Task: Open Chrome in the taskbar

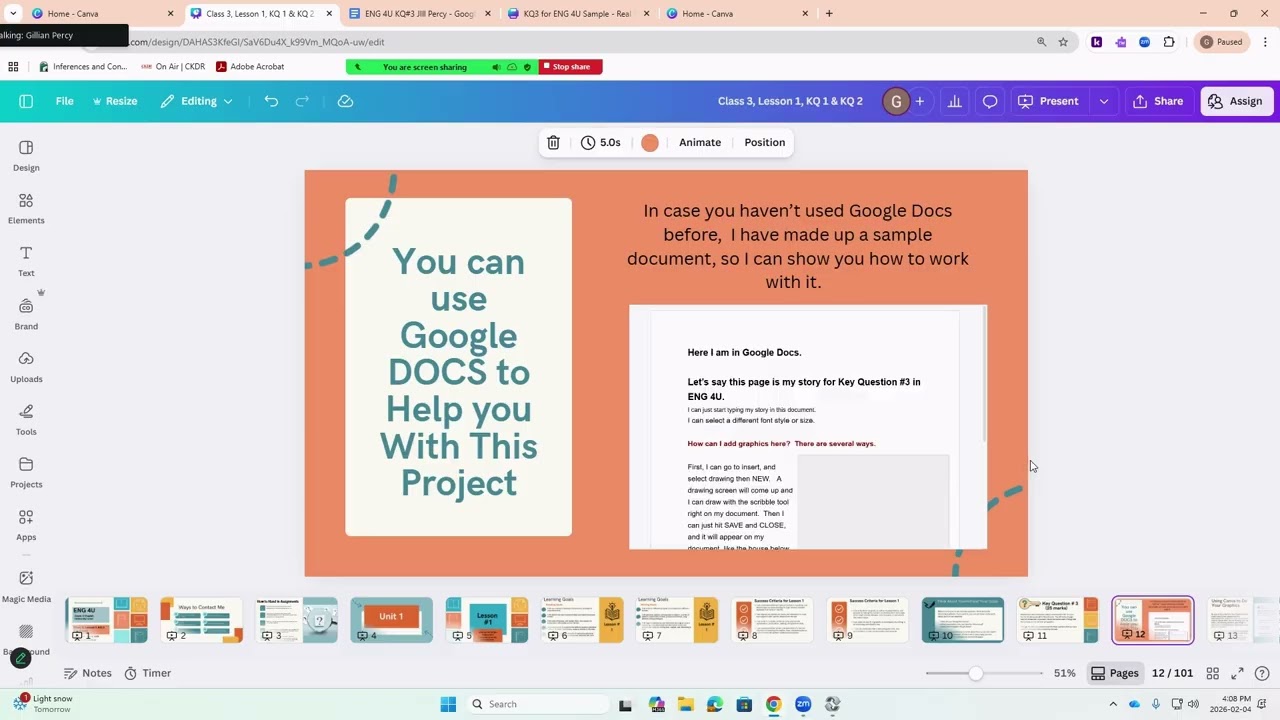Action: (x=773, y=704)
